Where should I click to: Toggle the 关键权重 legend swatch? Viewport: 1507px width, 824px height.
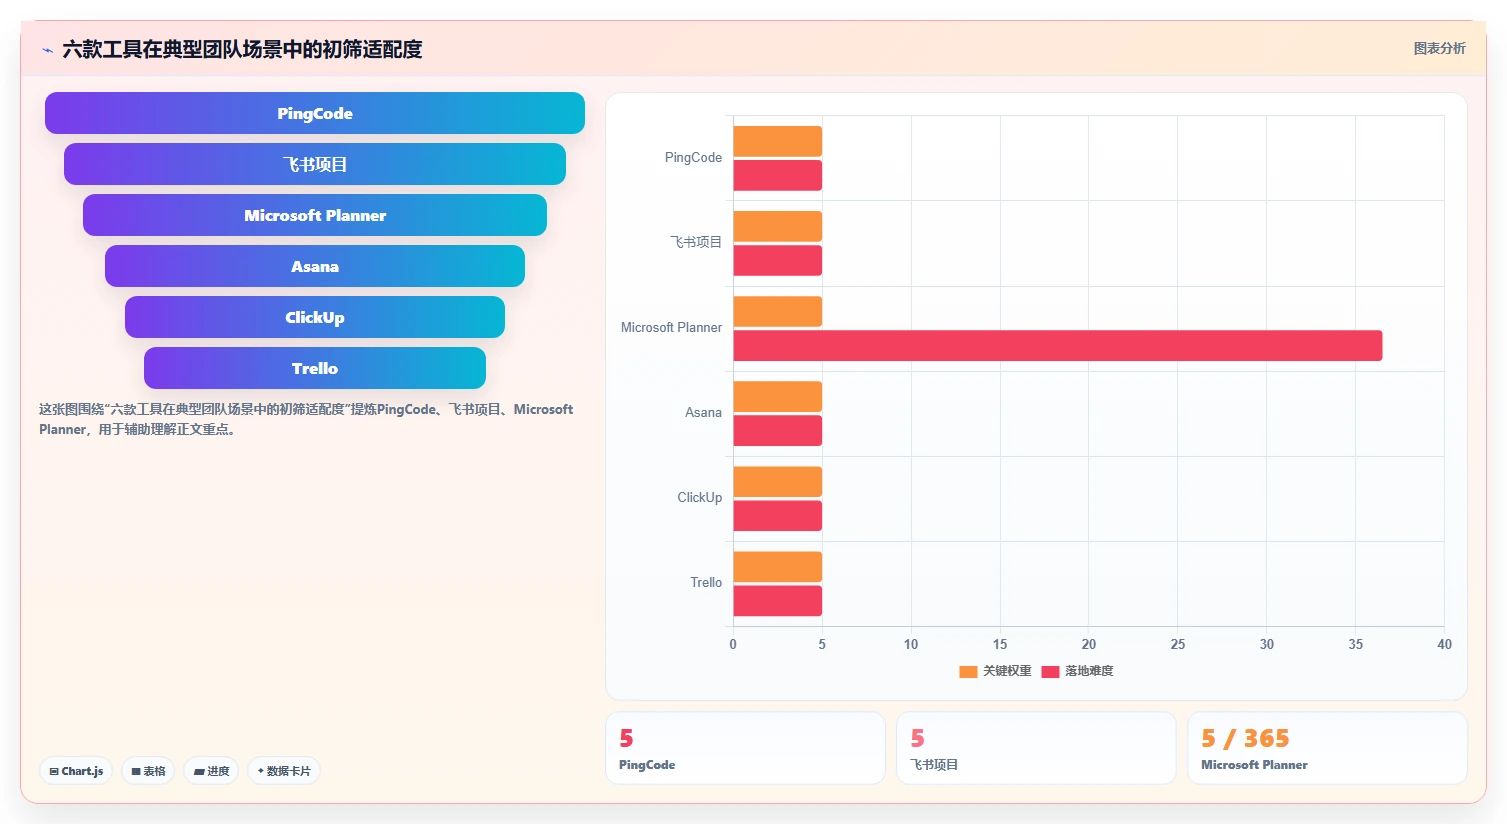(968, 671)
